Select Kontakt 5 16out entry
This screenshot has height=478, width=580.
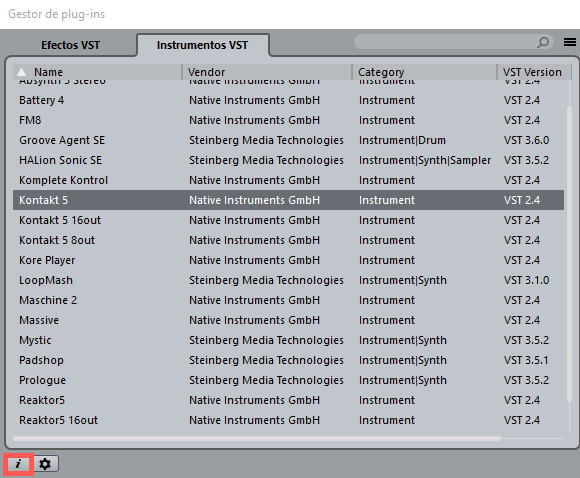point(289,220)
